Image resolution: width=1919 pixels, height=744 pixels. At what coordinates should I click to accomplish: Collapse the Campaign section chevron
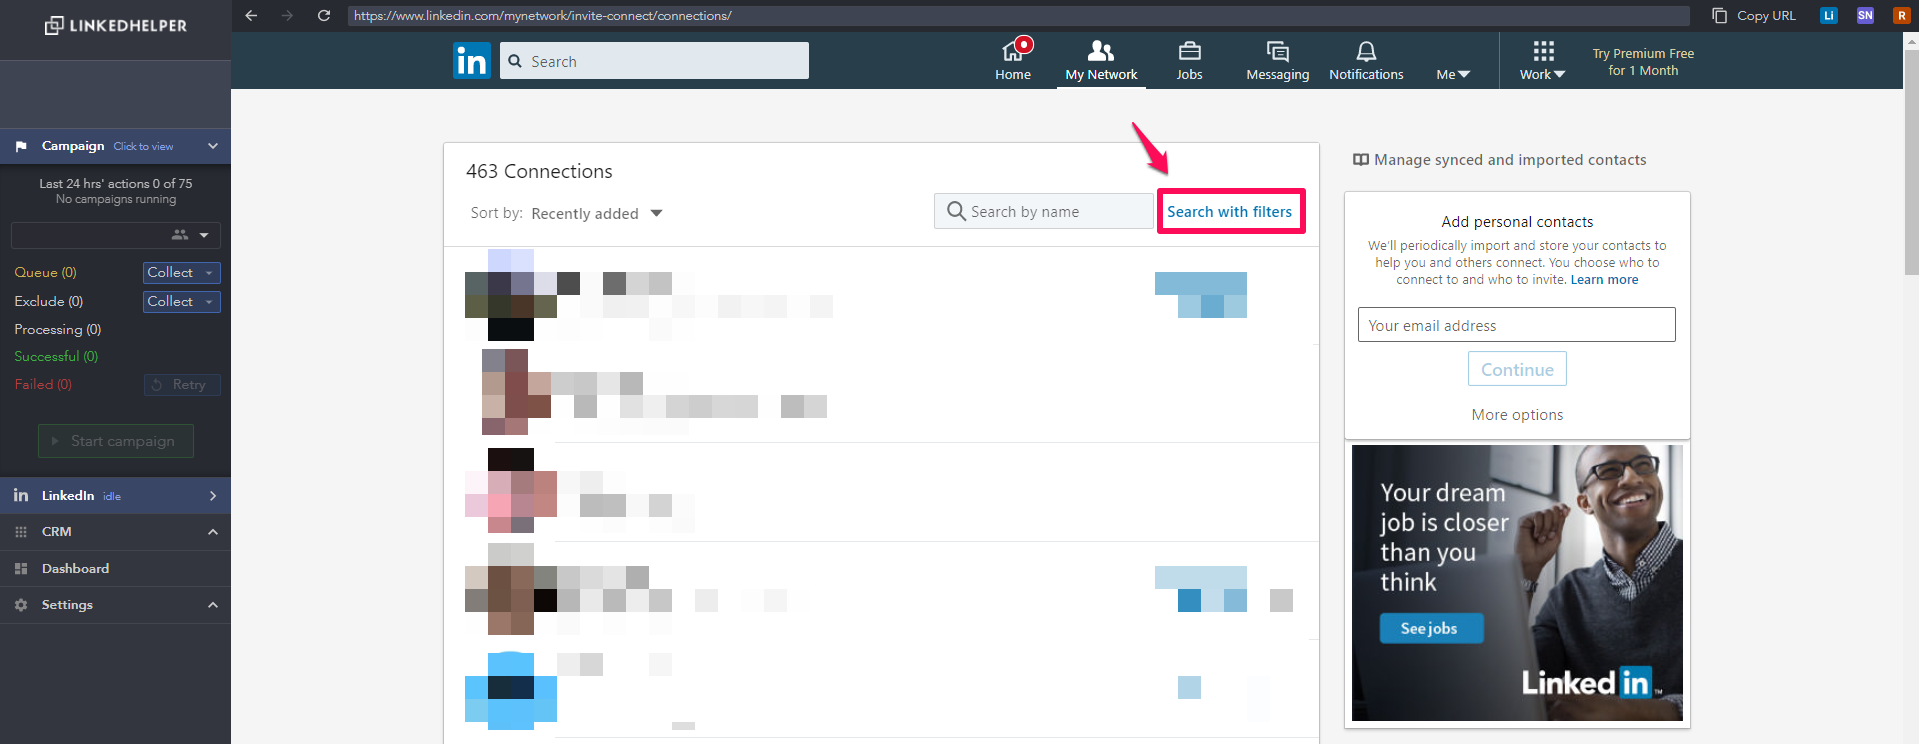[212, 146]
